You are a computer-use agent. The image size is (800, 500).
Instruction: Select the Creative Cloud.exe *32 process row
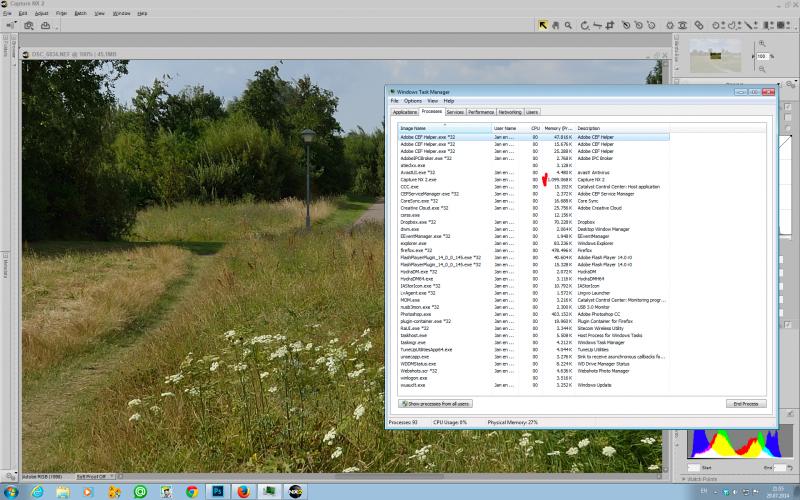(534, 208)
